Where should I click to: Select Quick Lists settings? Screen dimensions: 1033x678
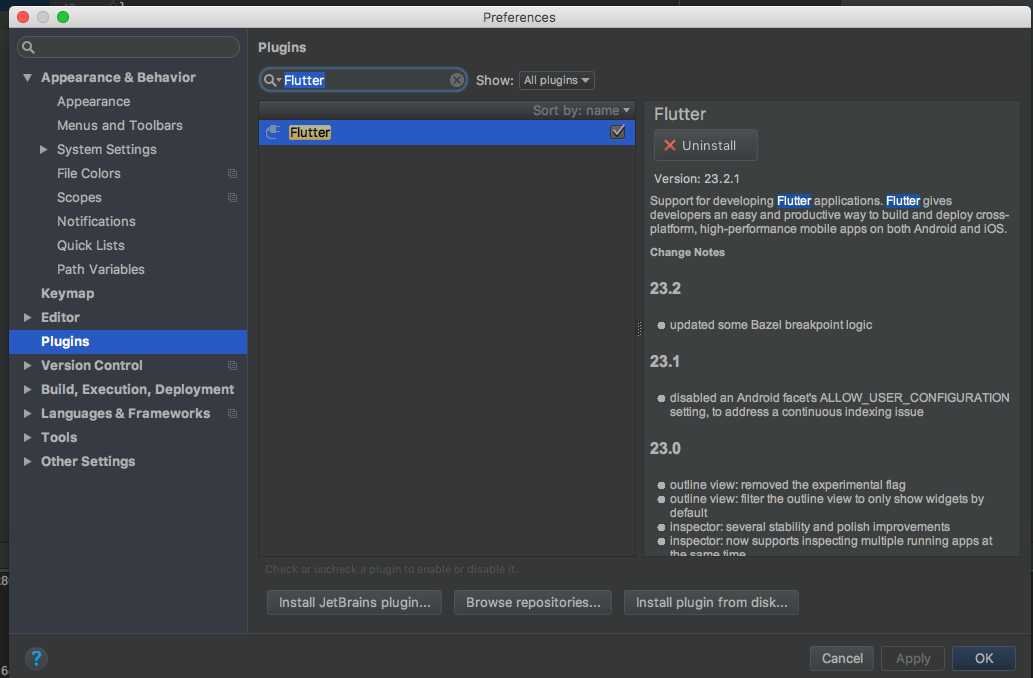tap(91, 245)
